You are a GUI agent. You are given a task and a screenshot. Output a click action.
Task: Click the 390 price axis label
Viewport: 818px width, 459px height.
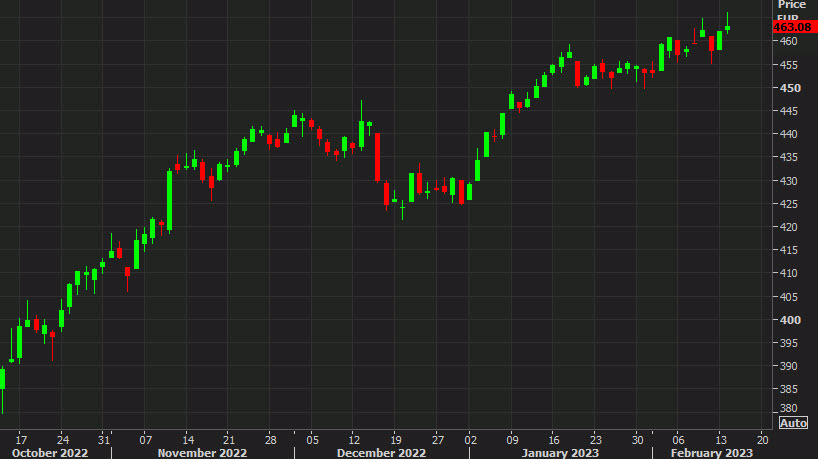pos(789,366)
